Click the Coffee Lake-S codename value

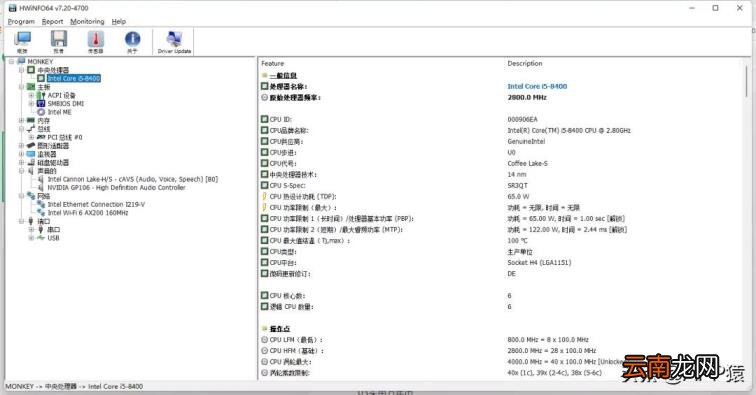tap(527, 163)
